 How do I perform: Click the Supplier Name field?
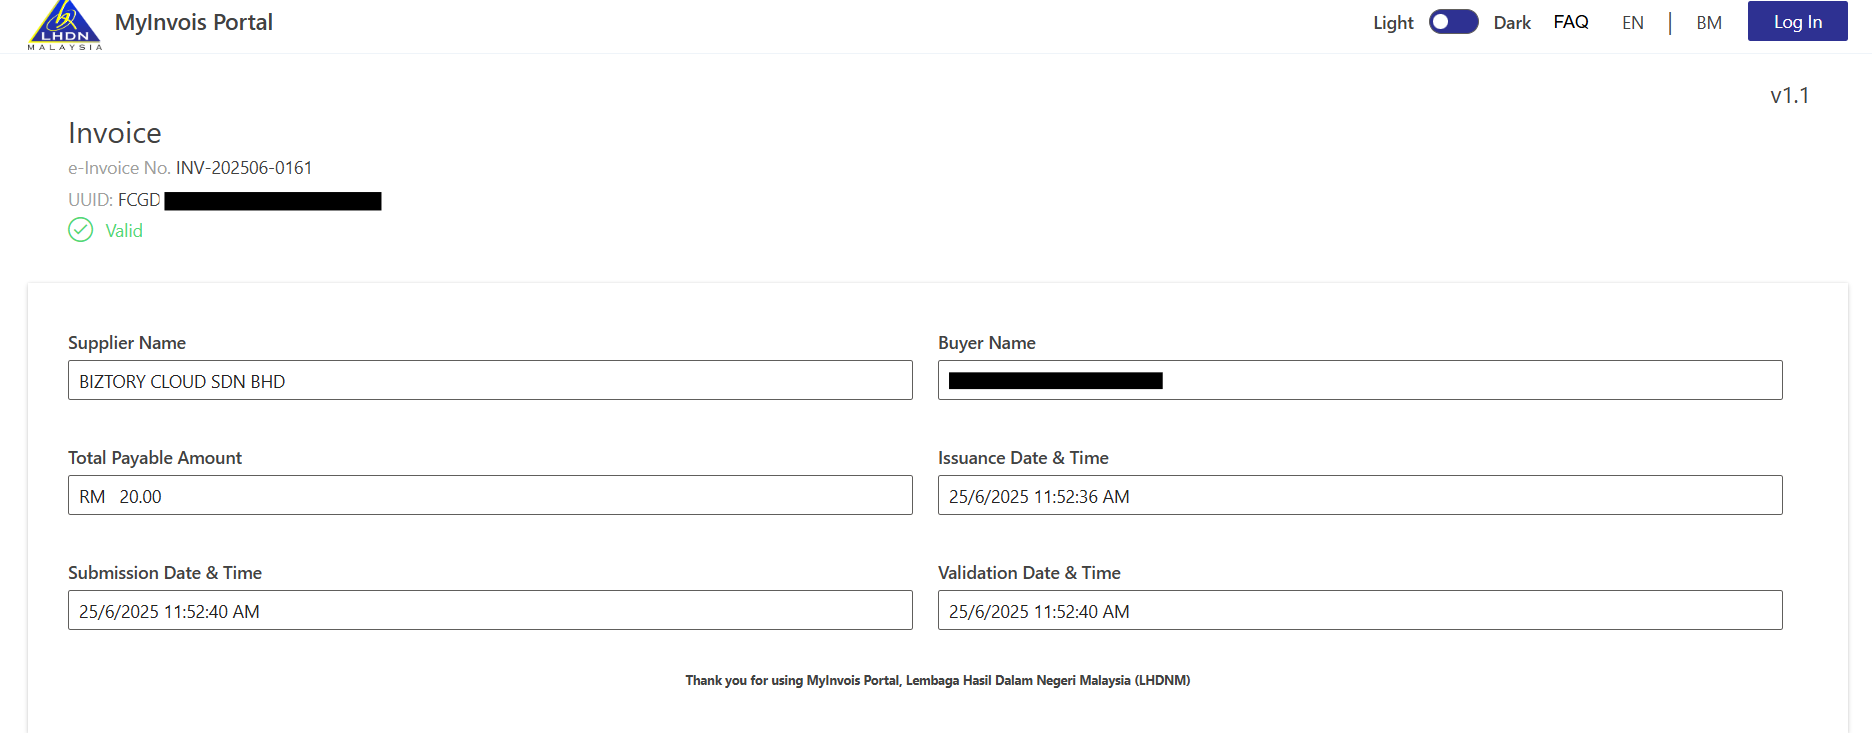click(x=490, y=380)
